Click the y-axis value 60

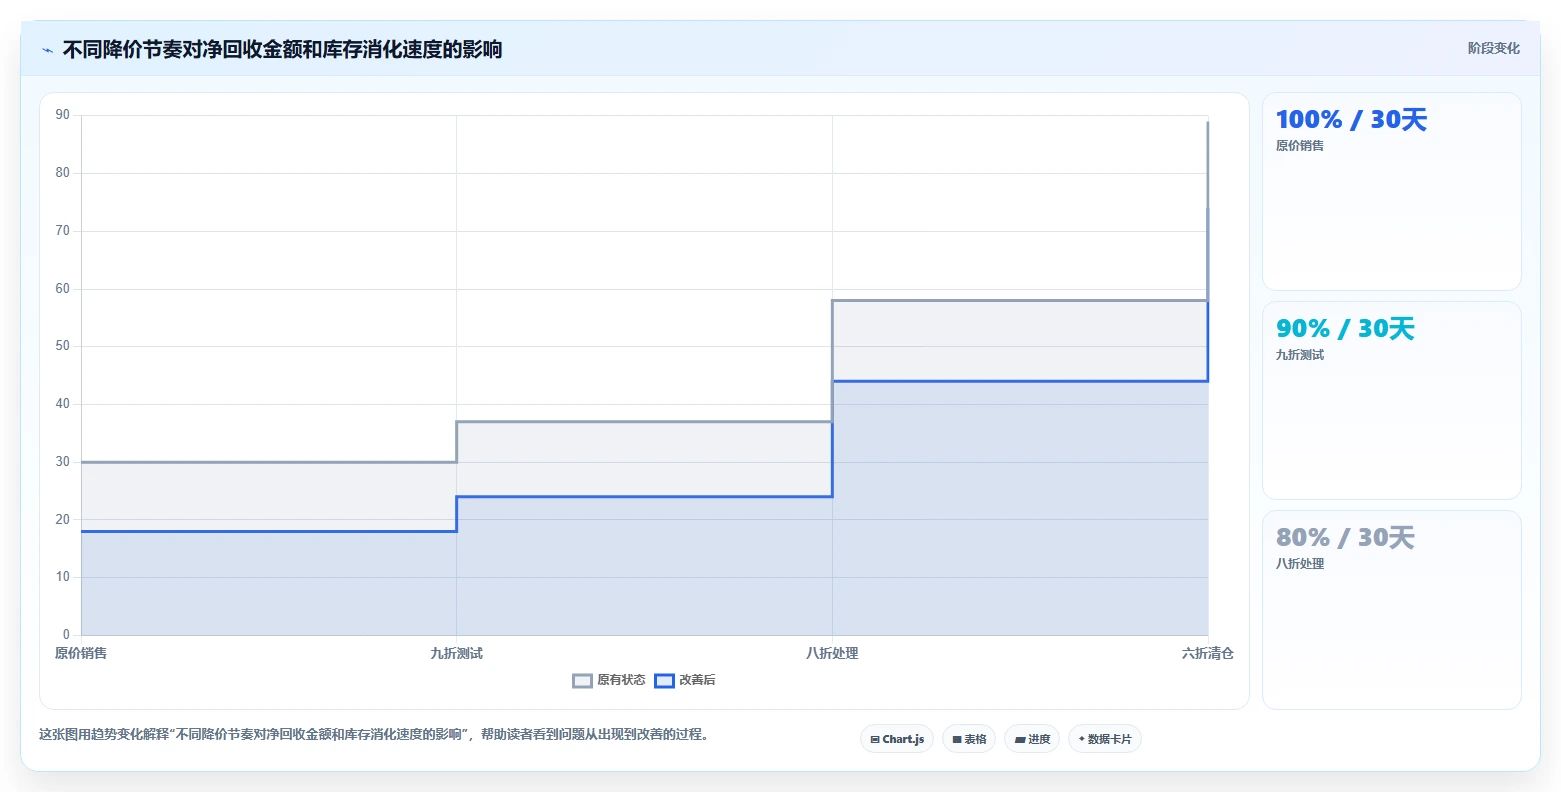tap(63, 289)
